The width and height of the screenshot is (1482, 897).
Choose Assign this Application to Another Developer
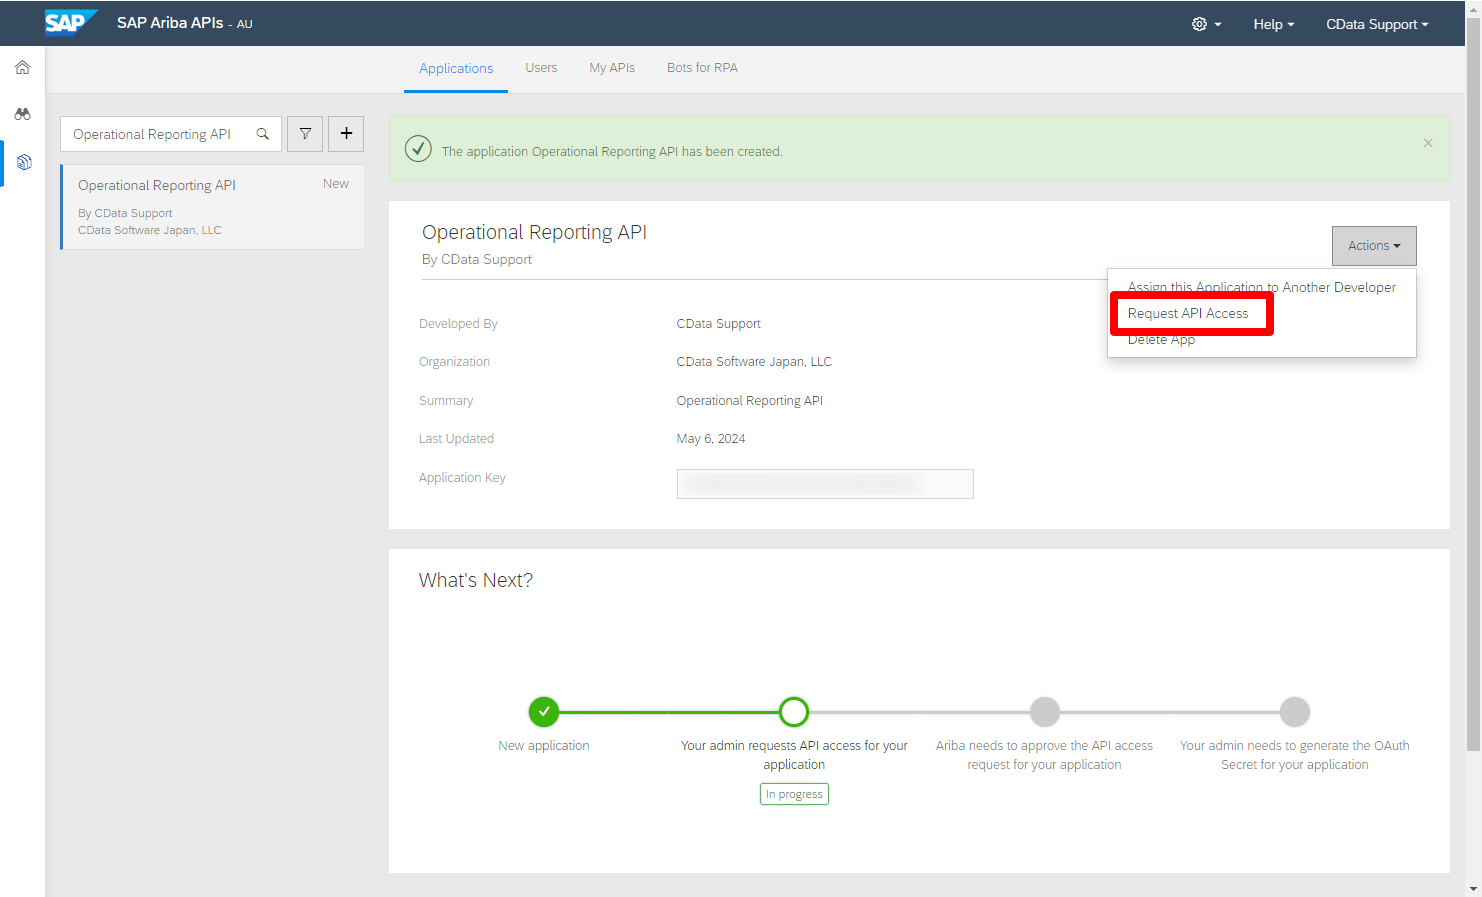point(1262,287)
